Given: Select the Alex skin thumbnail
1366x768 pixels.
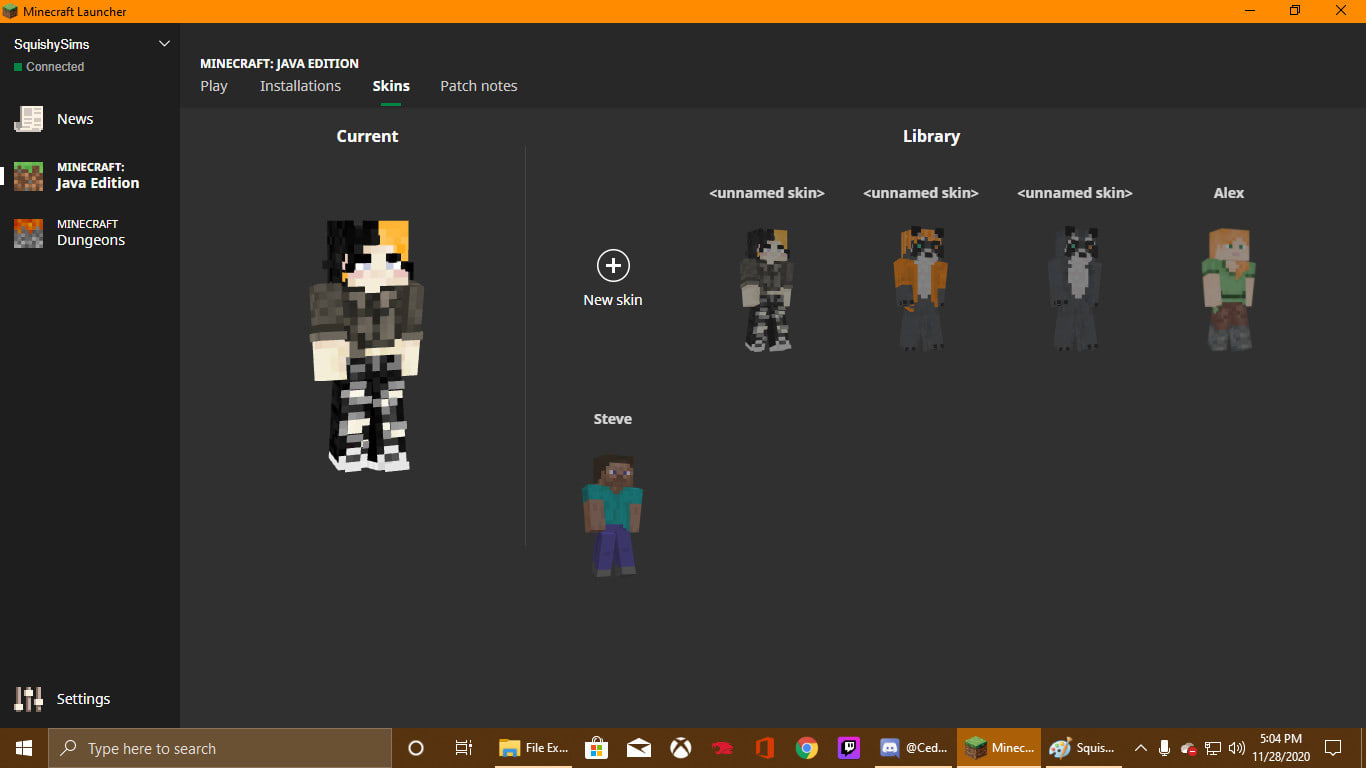Looking at the screenshot, I should pyautogui.click(x=1228, y=288).
